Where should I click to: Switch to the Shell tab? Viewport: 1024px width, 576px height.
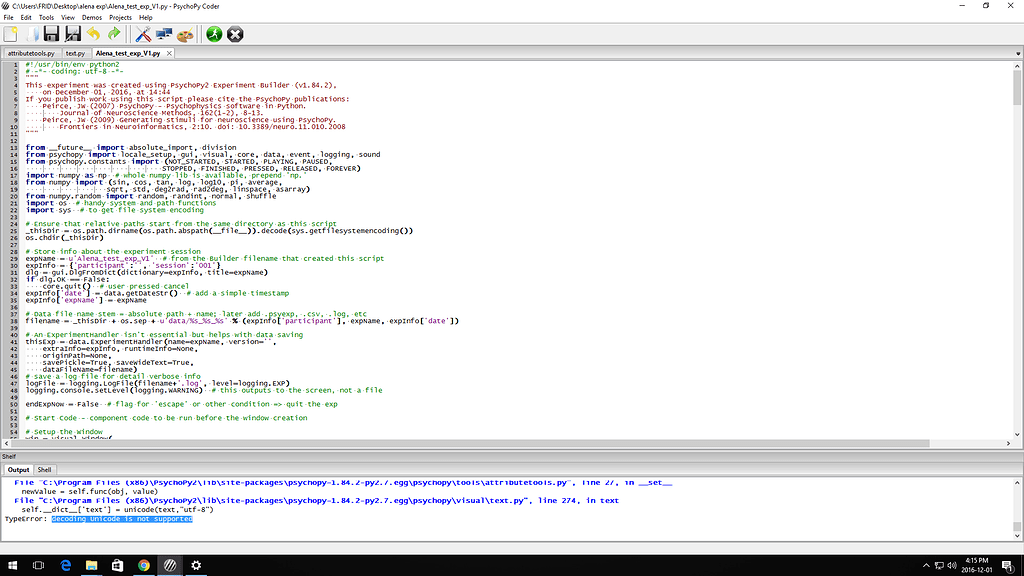point(44,469)
